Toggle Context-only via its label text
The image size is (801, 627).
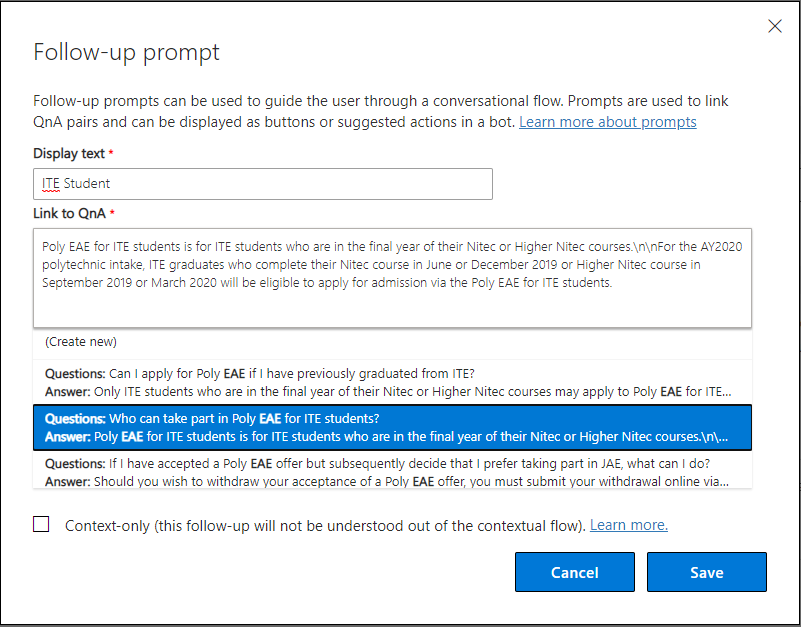(325, 525)
